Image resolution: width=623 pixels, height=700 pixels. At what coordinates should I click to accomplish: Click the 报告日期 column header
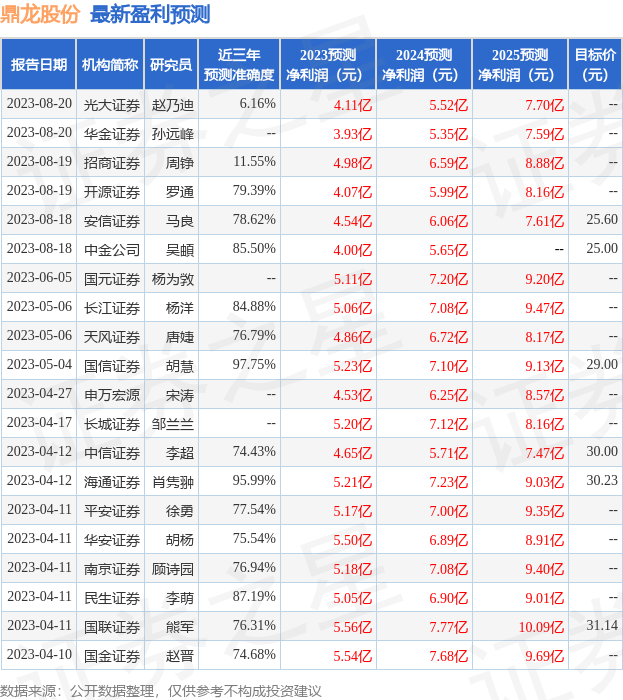tap(39, 64)
